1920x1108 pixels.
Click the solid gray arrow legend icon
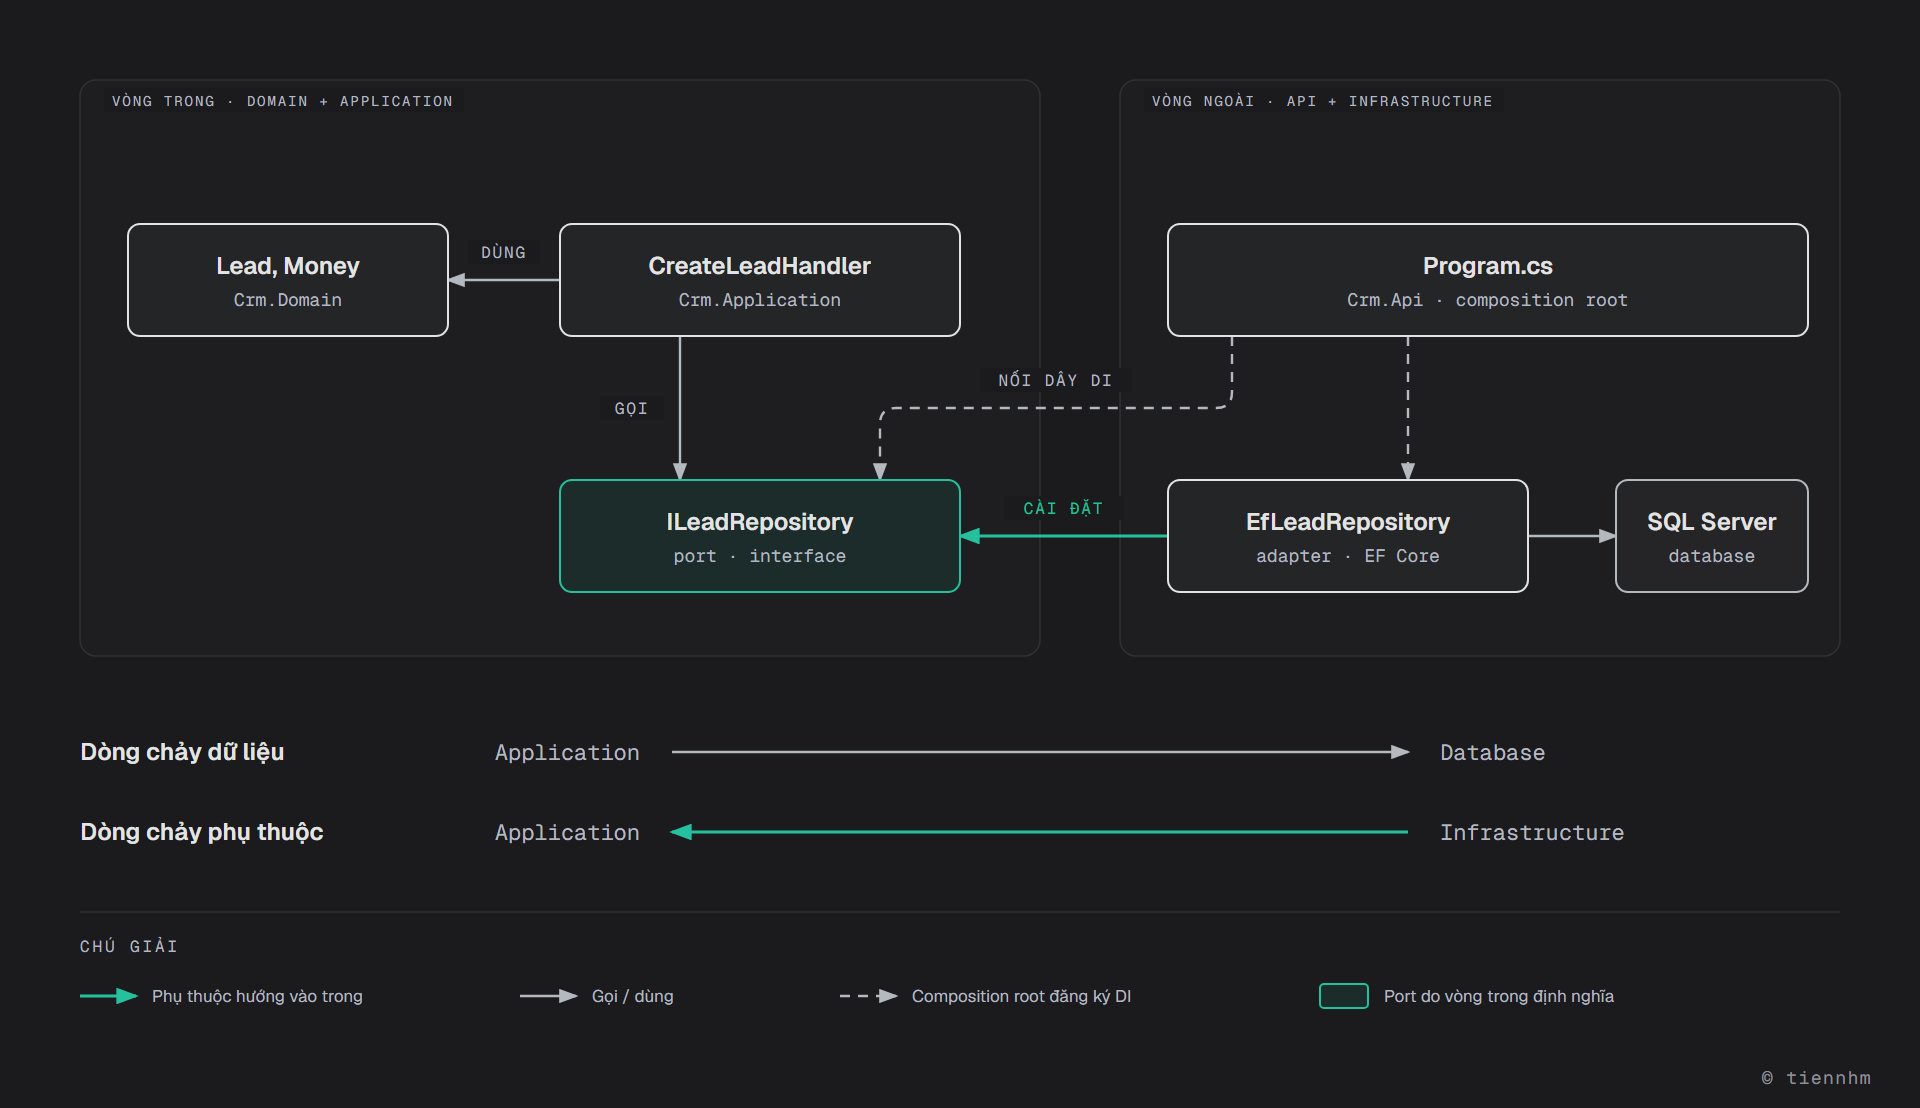pyautogui.click(x=549, y=996)
